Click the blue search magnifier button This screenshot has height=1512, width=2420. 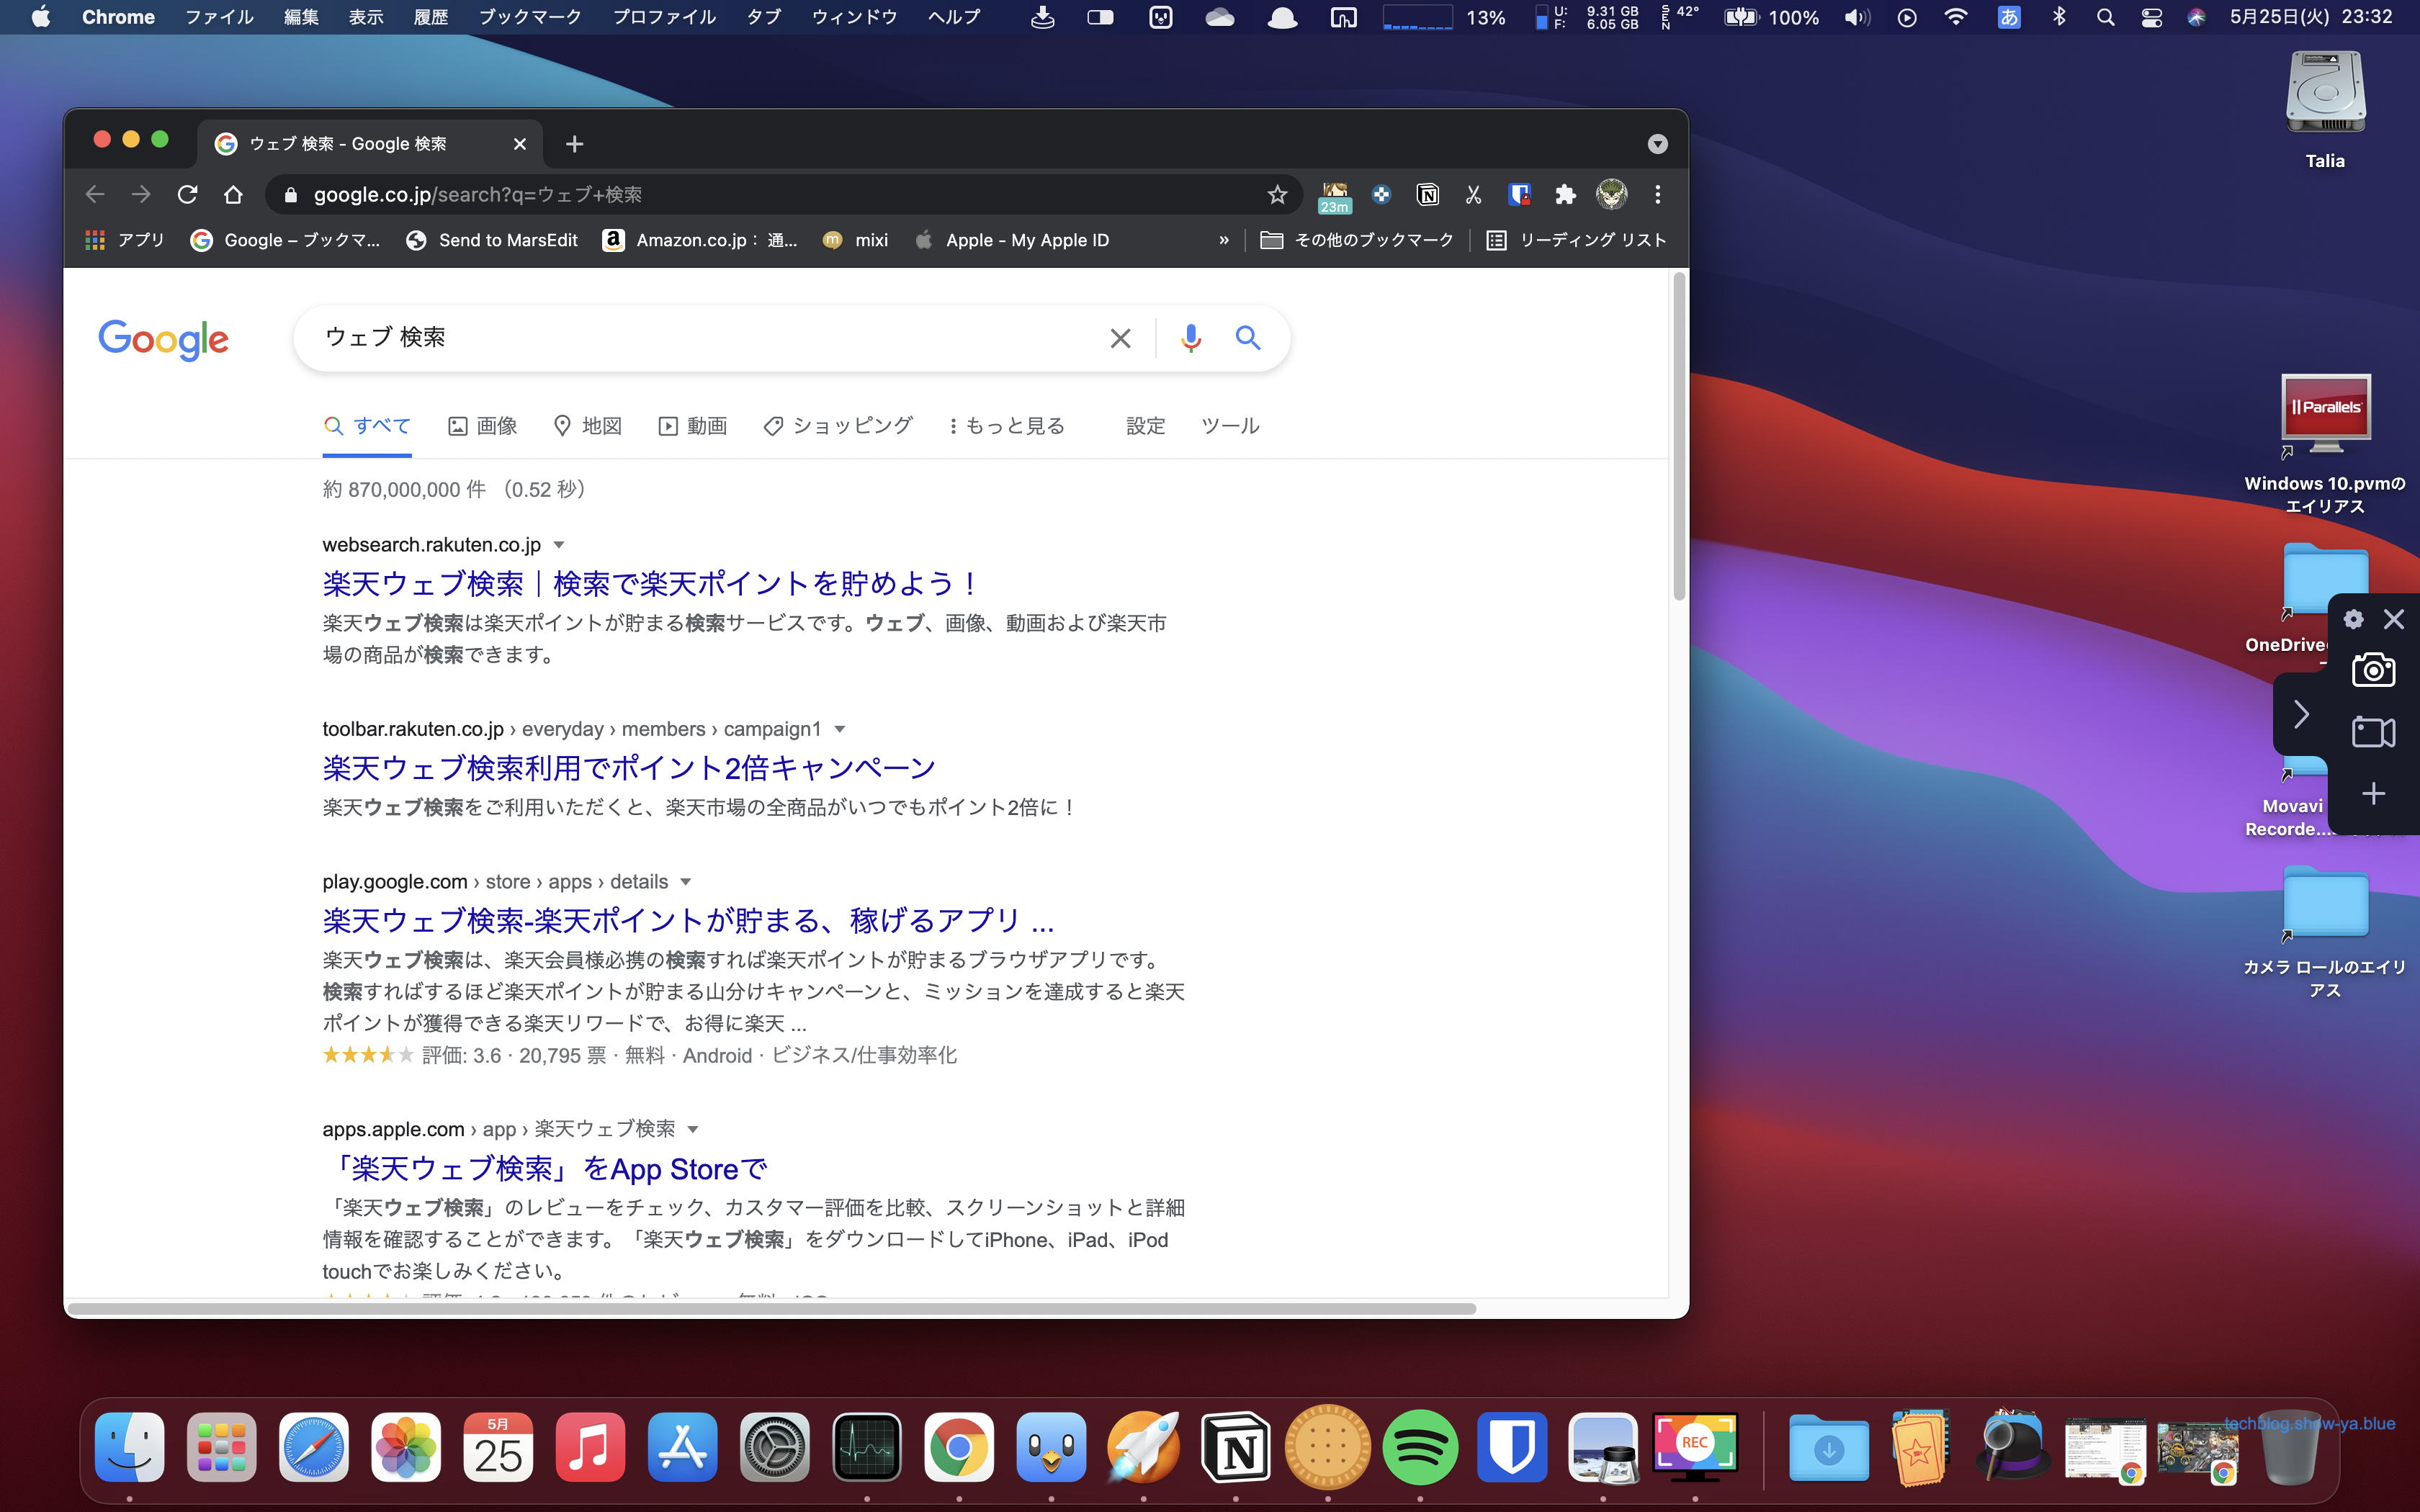point(1247,338)
